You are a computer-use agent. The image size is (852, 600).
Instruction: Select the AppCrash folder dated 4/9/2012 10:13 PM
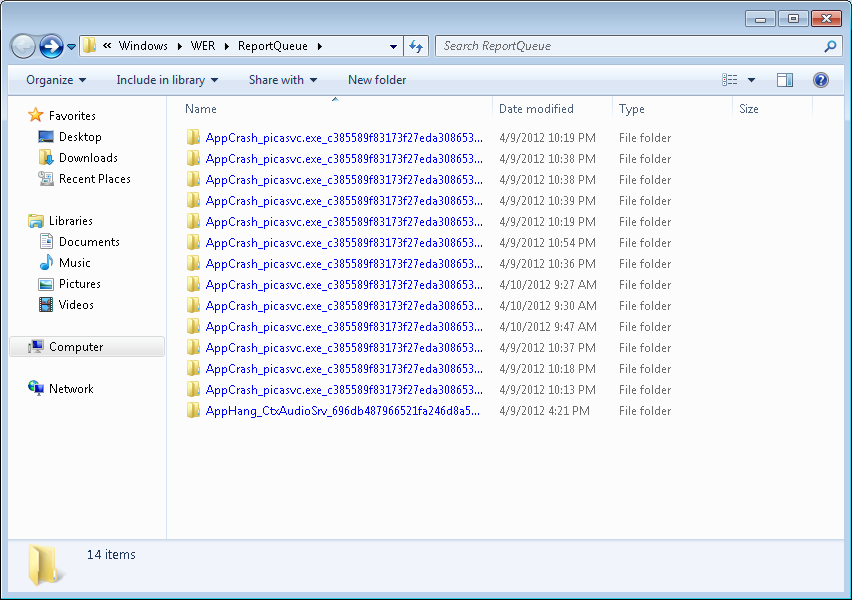pos(344,390)
